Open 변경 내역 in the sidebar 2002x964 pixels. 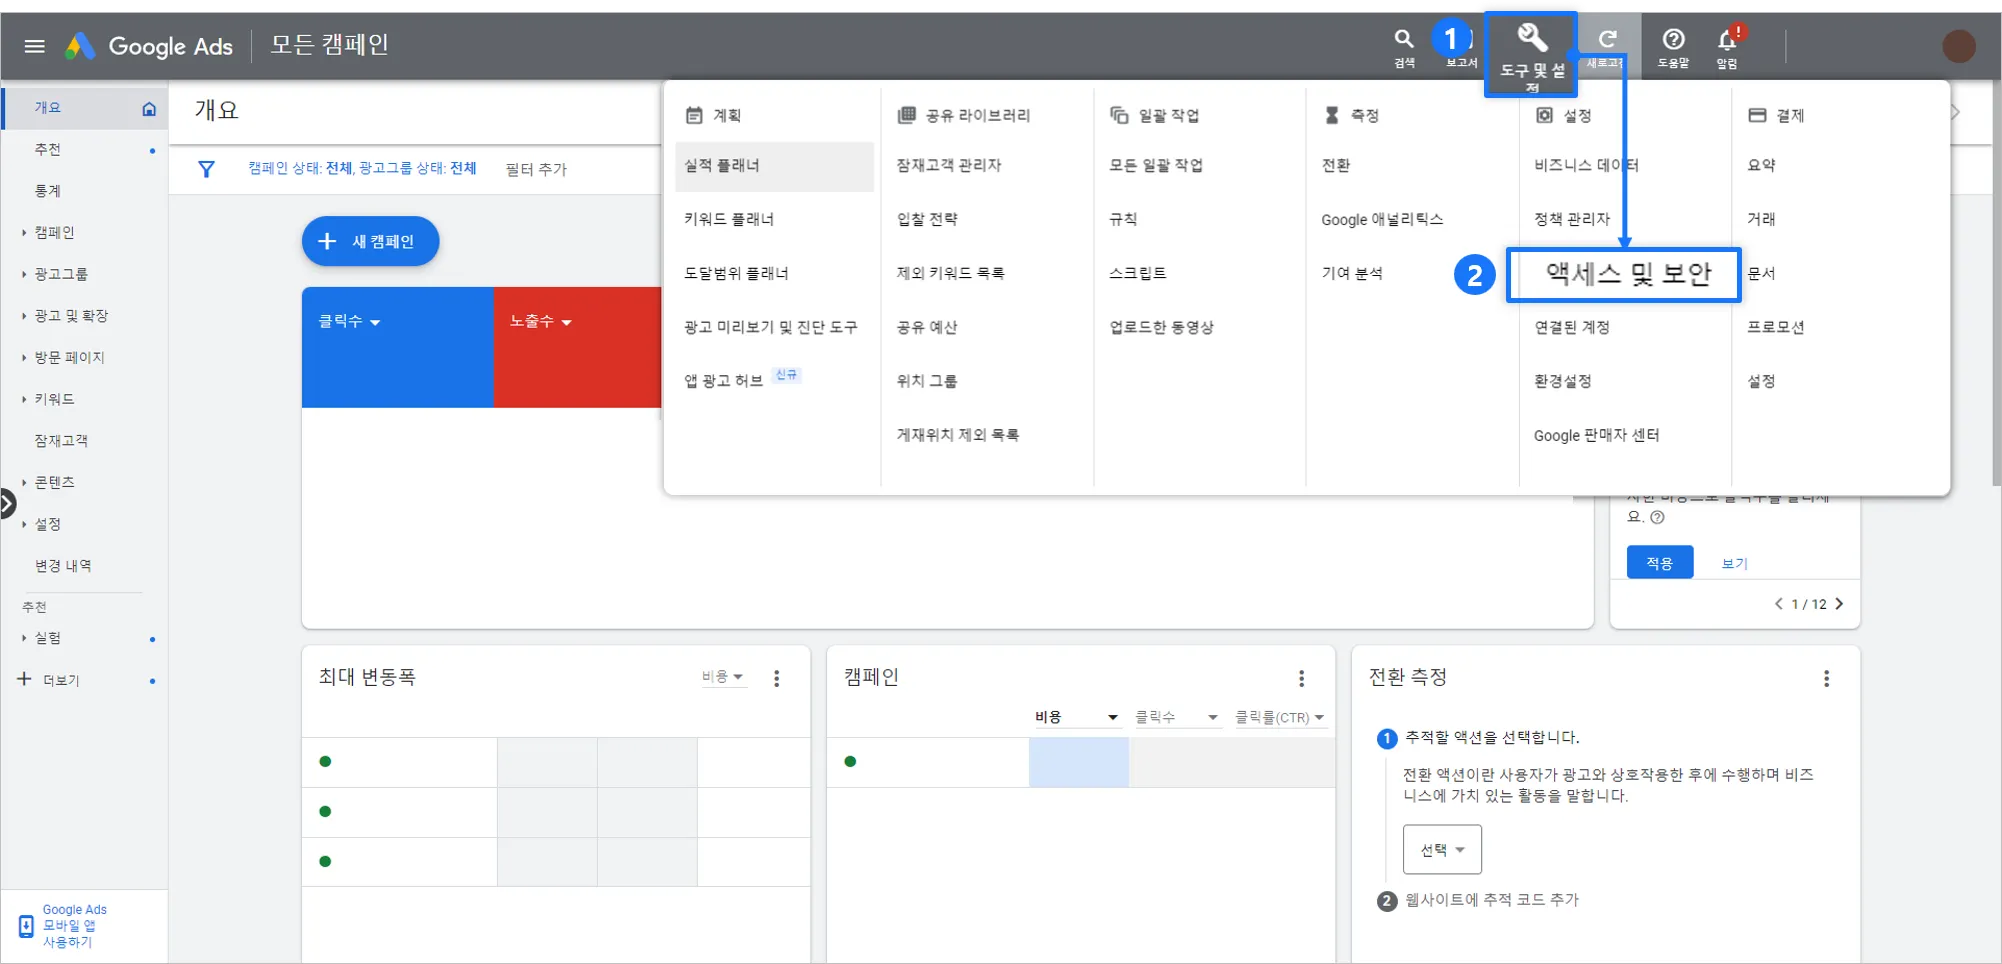pos(63,566)
